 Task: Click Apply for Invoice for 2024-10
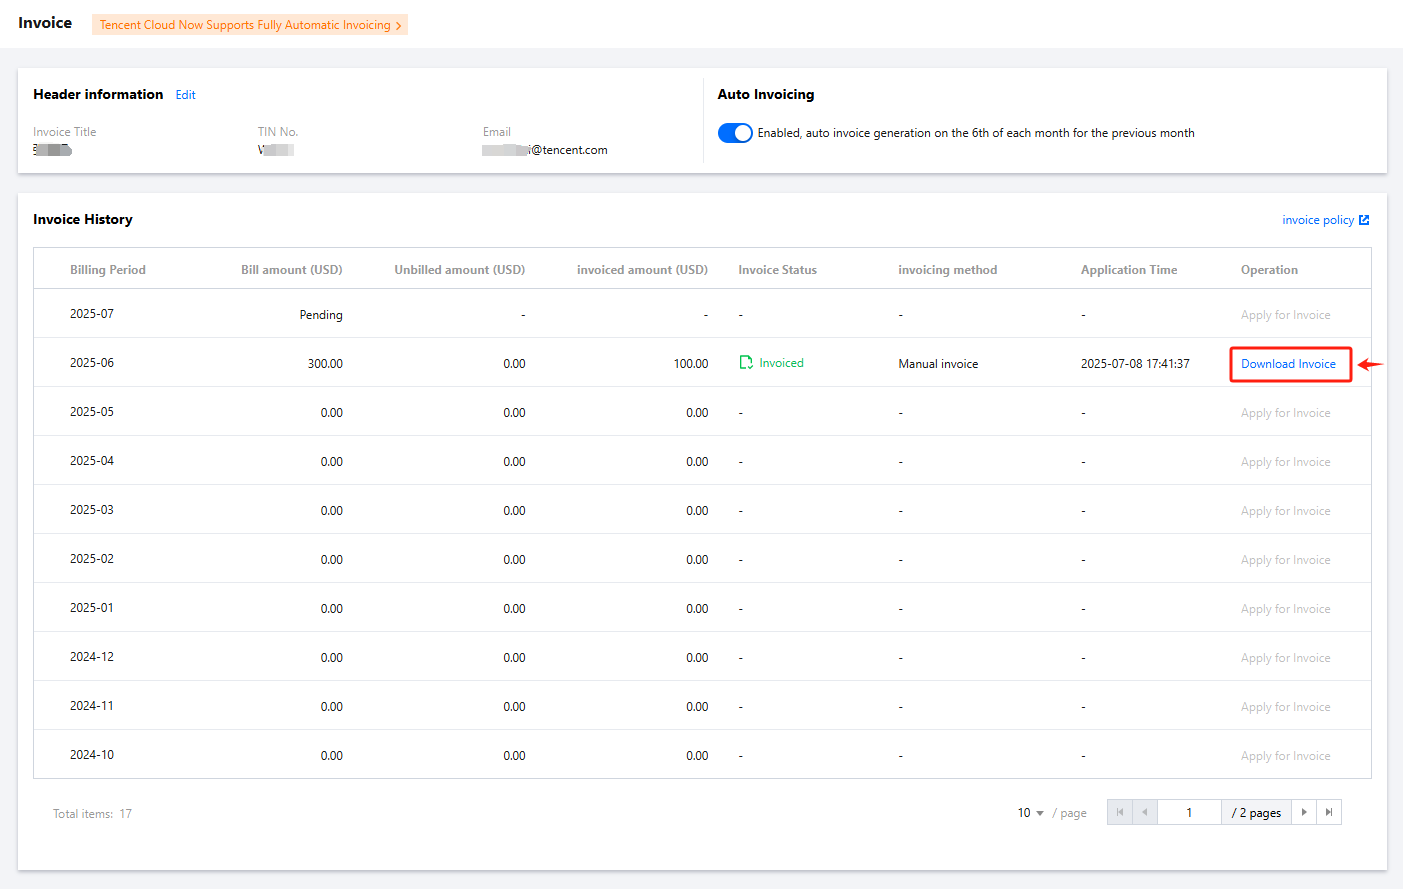coord(1285,756)
